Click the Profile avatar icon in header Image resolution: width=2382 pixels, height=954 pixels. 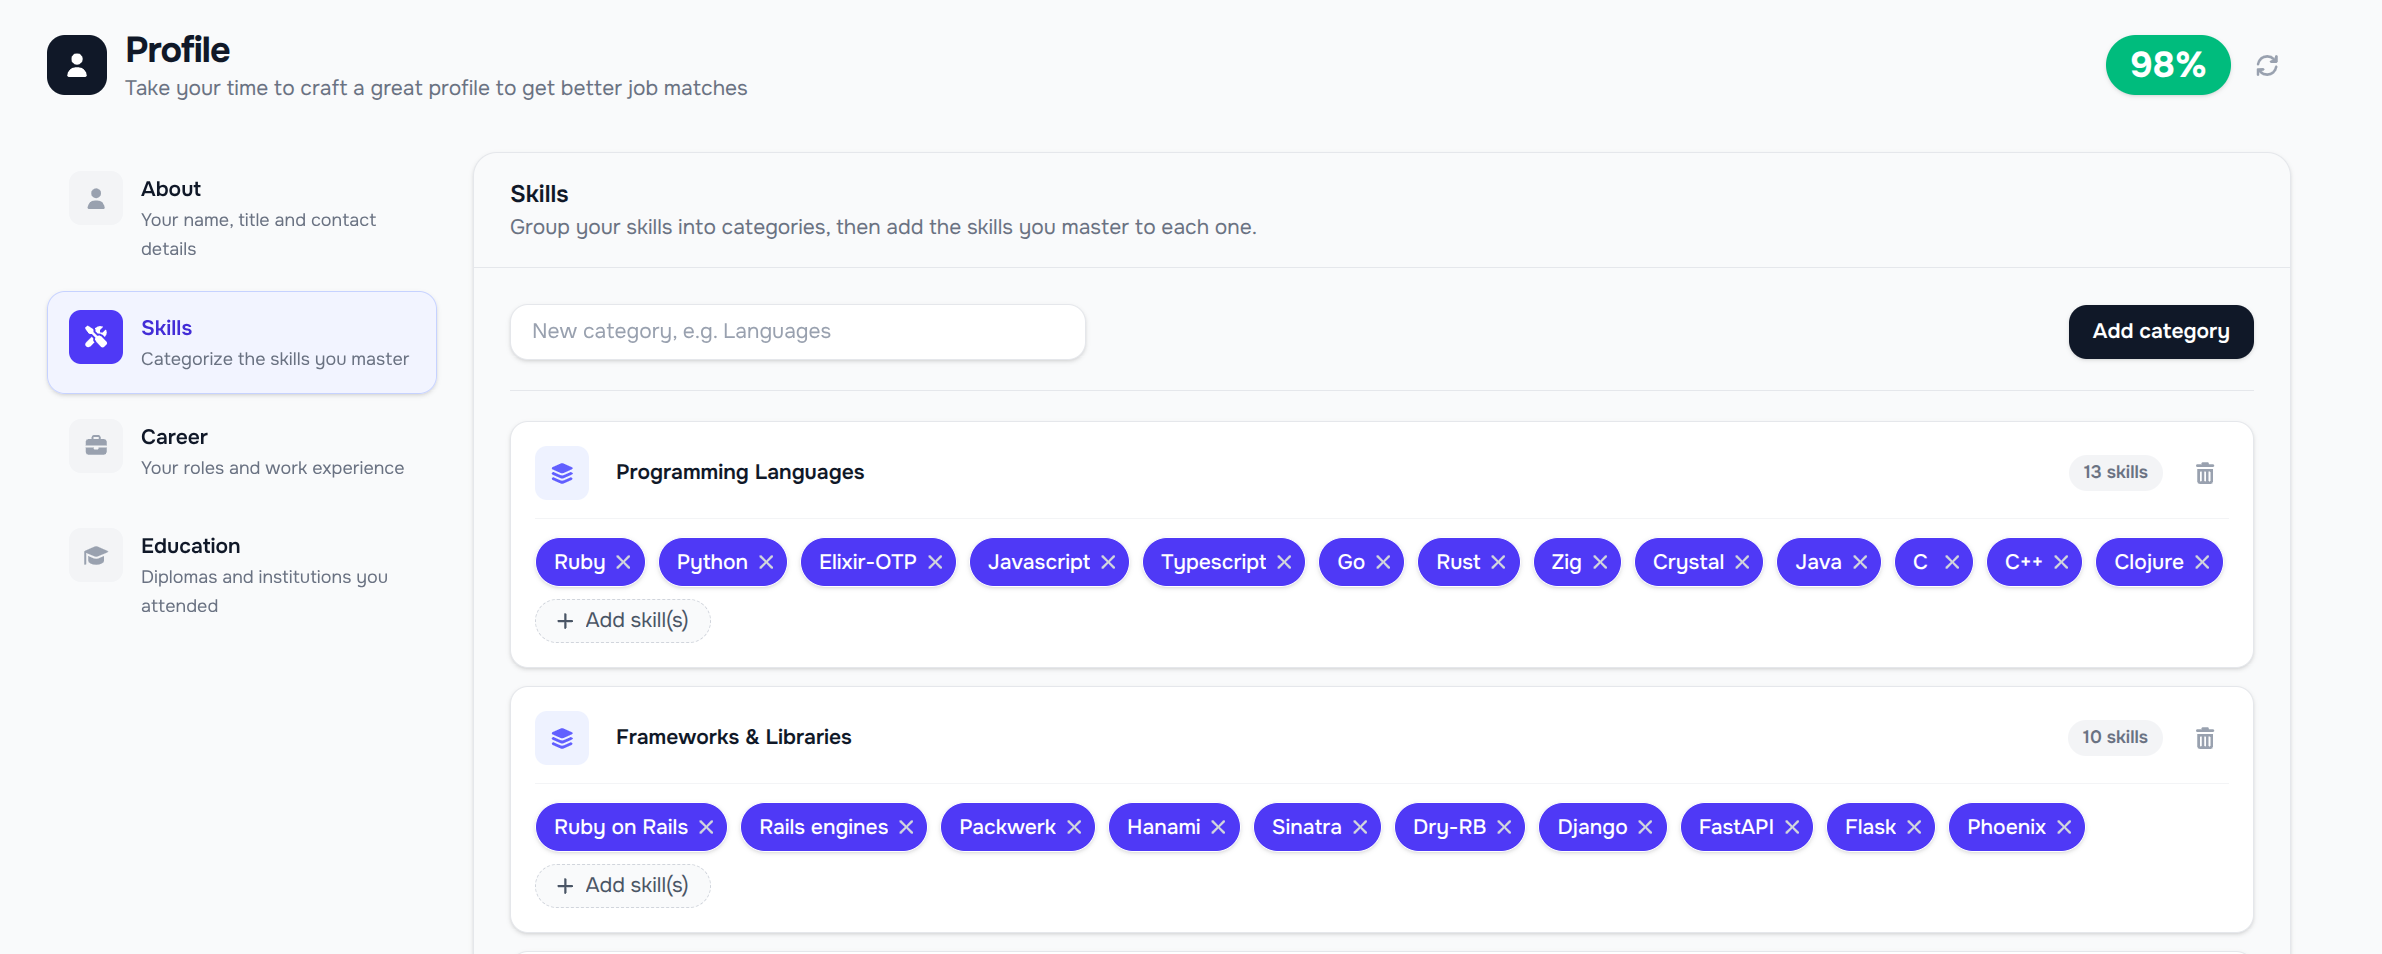point(77,65)
